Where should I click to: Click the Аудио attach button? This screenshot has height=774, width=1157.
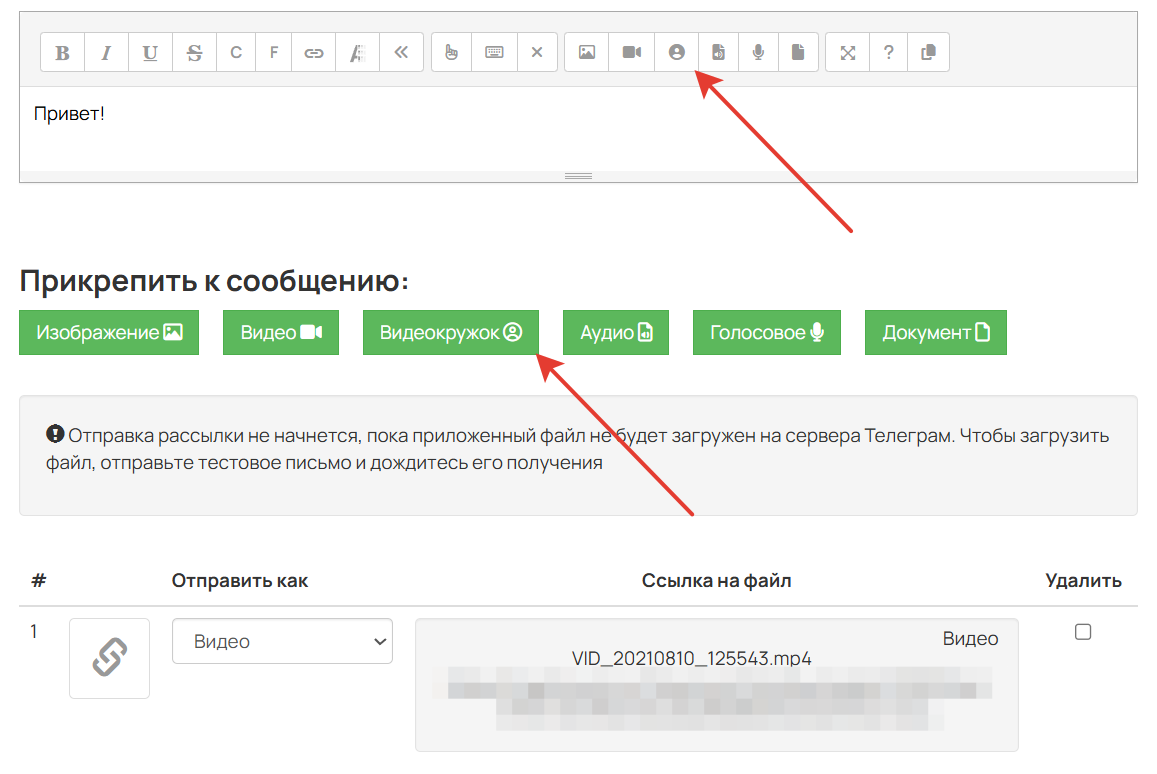pyautogui.click(x=616, y=333)
